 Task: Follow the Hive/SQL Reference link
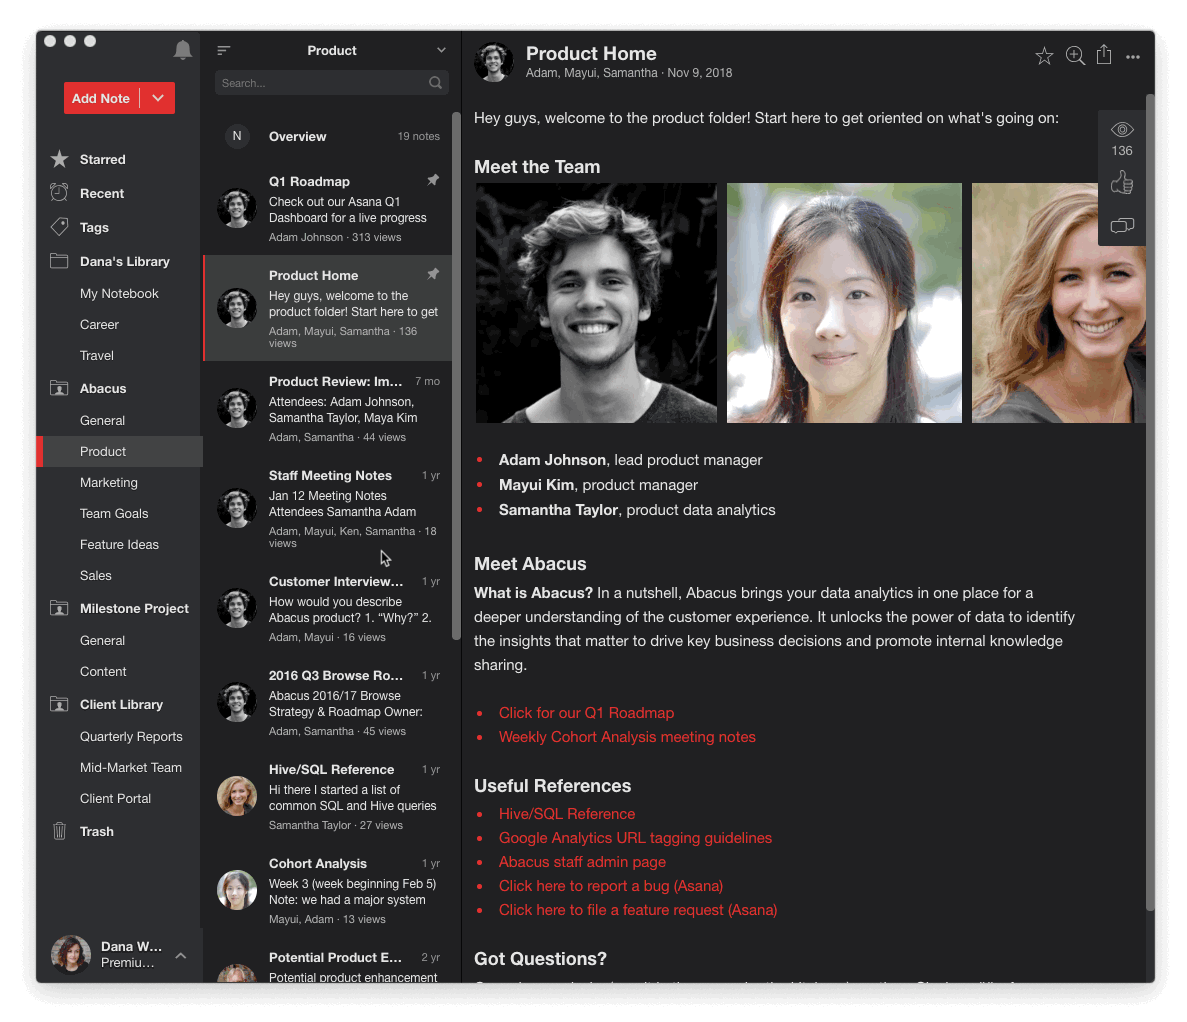click(x=567, y=814)
